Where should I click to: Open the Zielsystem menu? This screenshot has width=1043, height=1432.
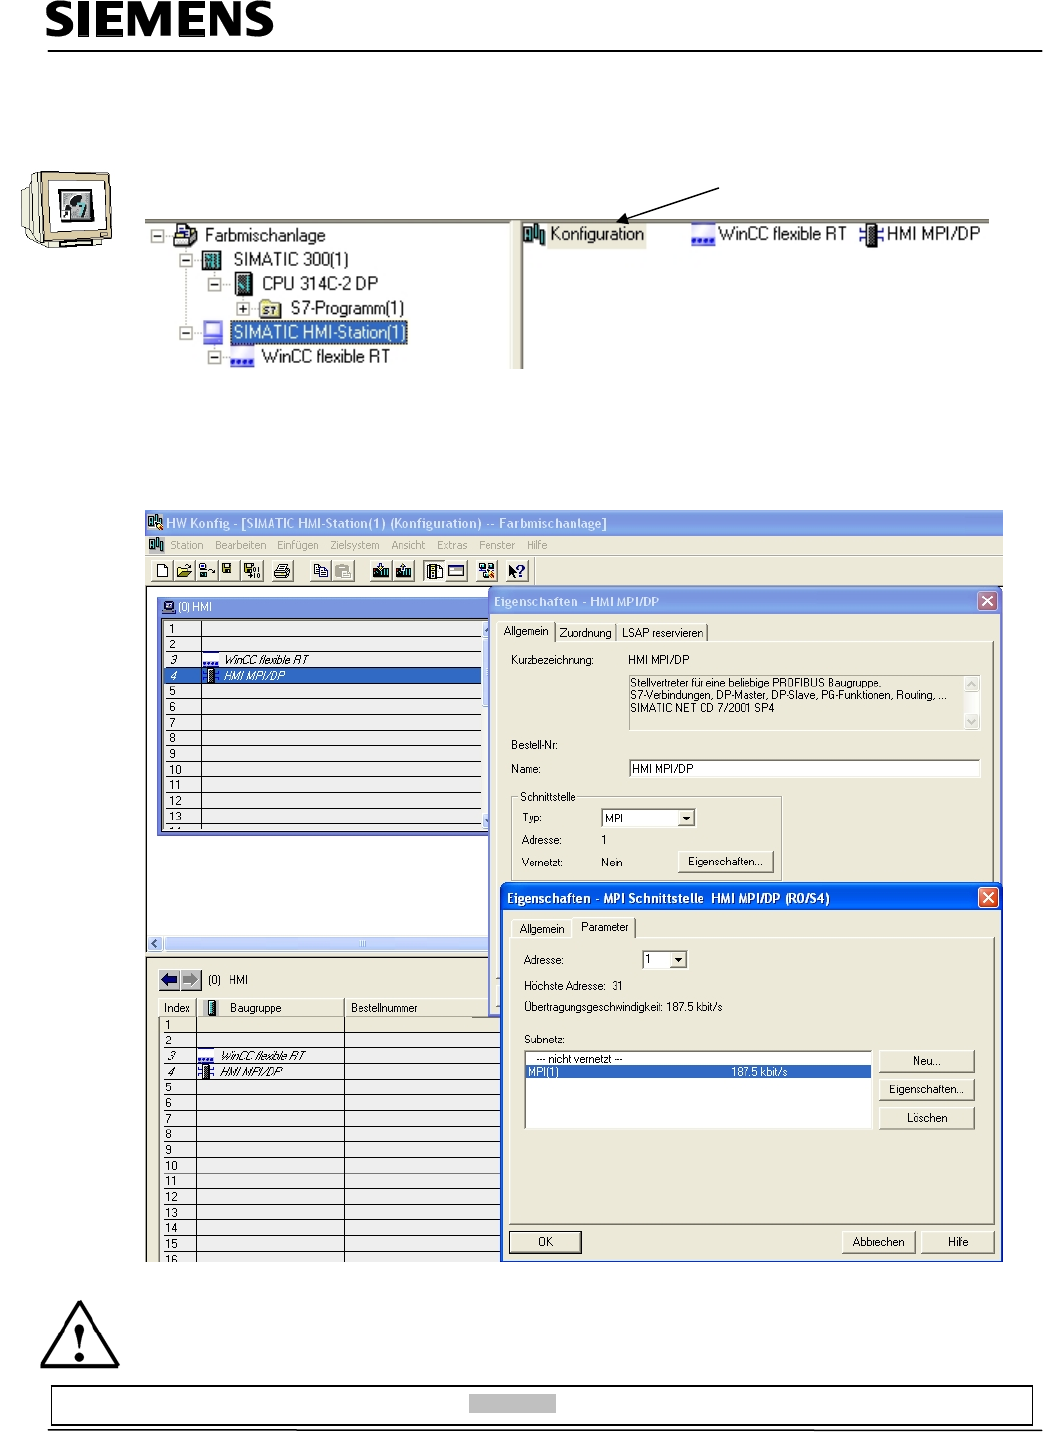[355, 545]
